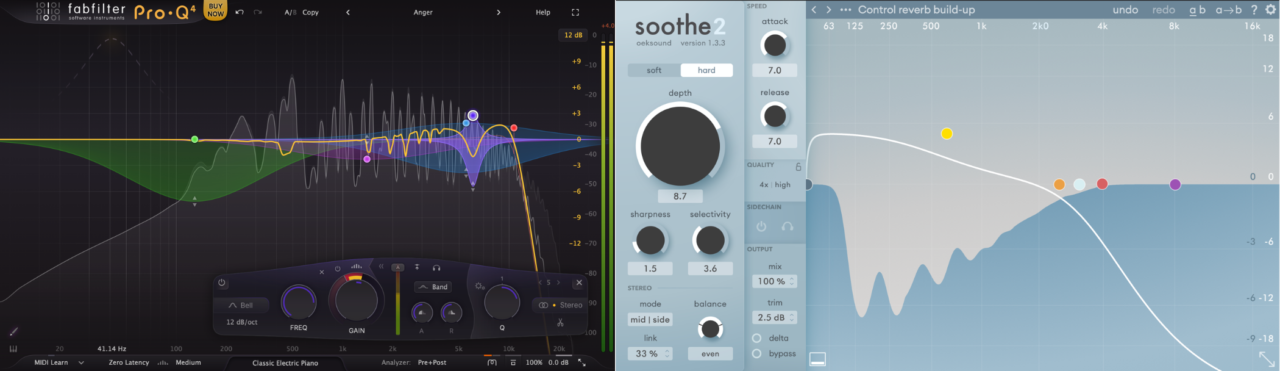
Task: Change the Medium analyzer resolution
Action: tap(187, 362)
